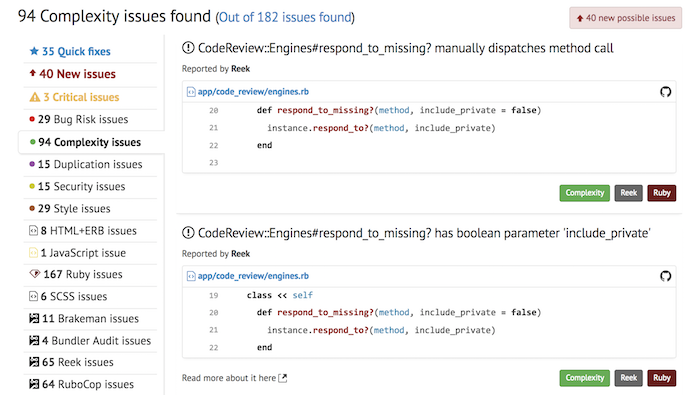Click file icon beside second app/code_review/engines.rb
Screen dimensions: 700x395
coord(191,276)
